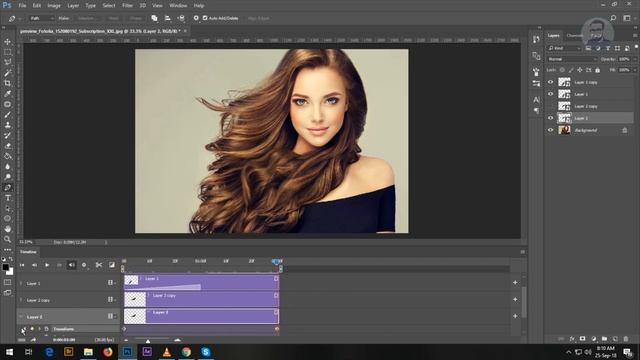Image resolution: width=640 pixels, height=360 pixels.
Task: Open the Window menu
Action: click(x=178, y=6)
